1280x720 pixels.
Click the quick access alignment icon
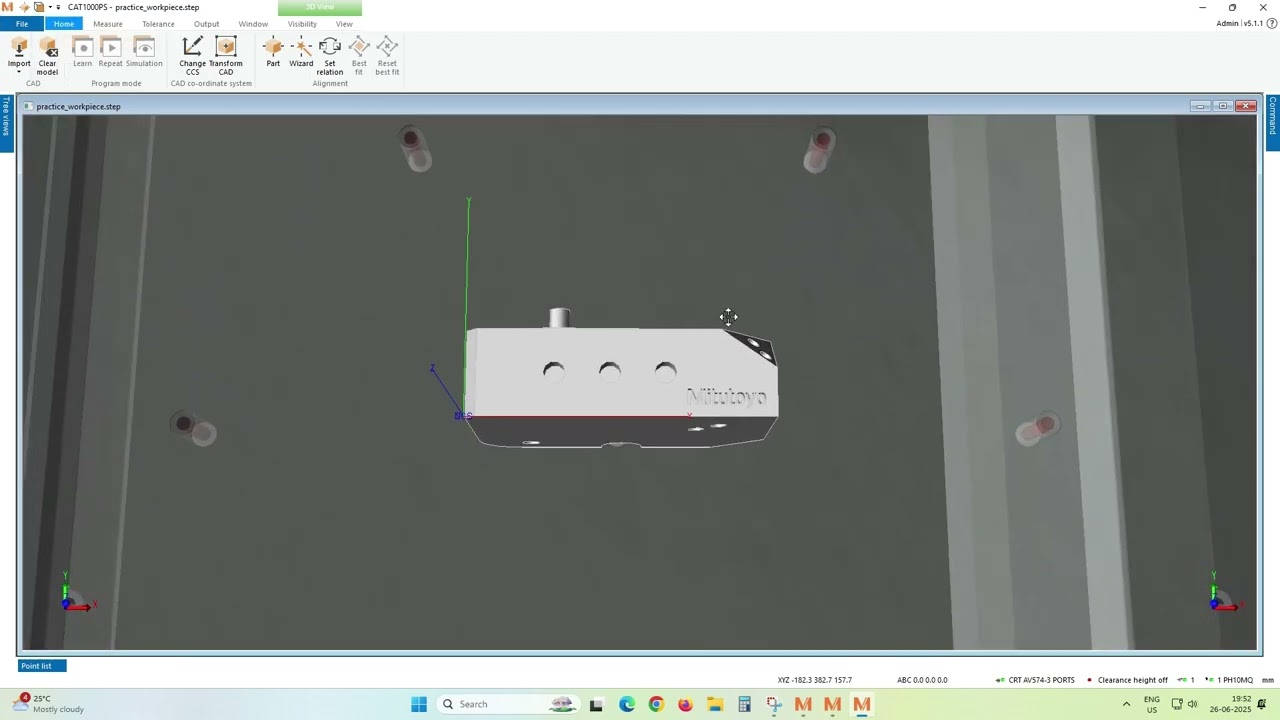24,7
